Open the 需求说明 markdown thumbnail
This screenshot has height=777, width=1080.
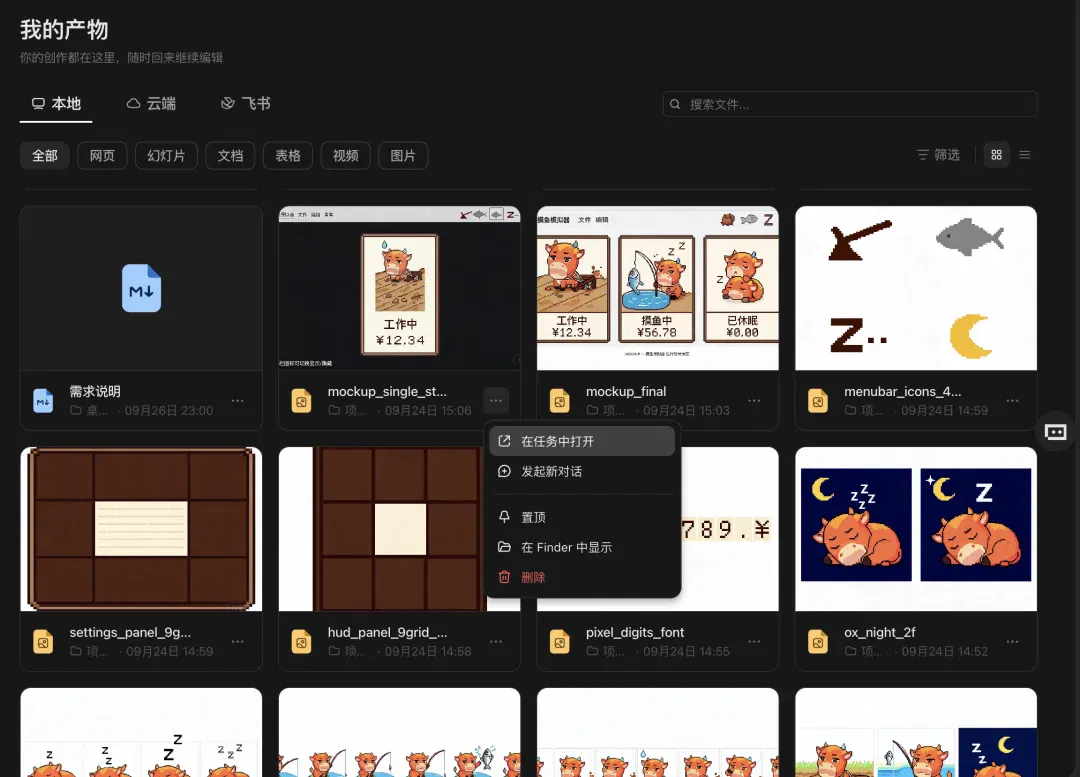click(141, 288)
